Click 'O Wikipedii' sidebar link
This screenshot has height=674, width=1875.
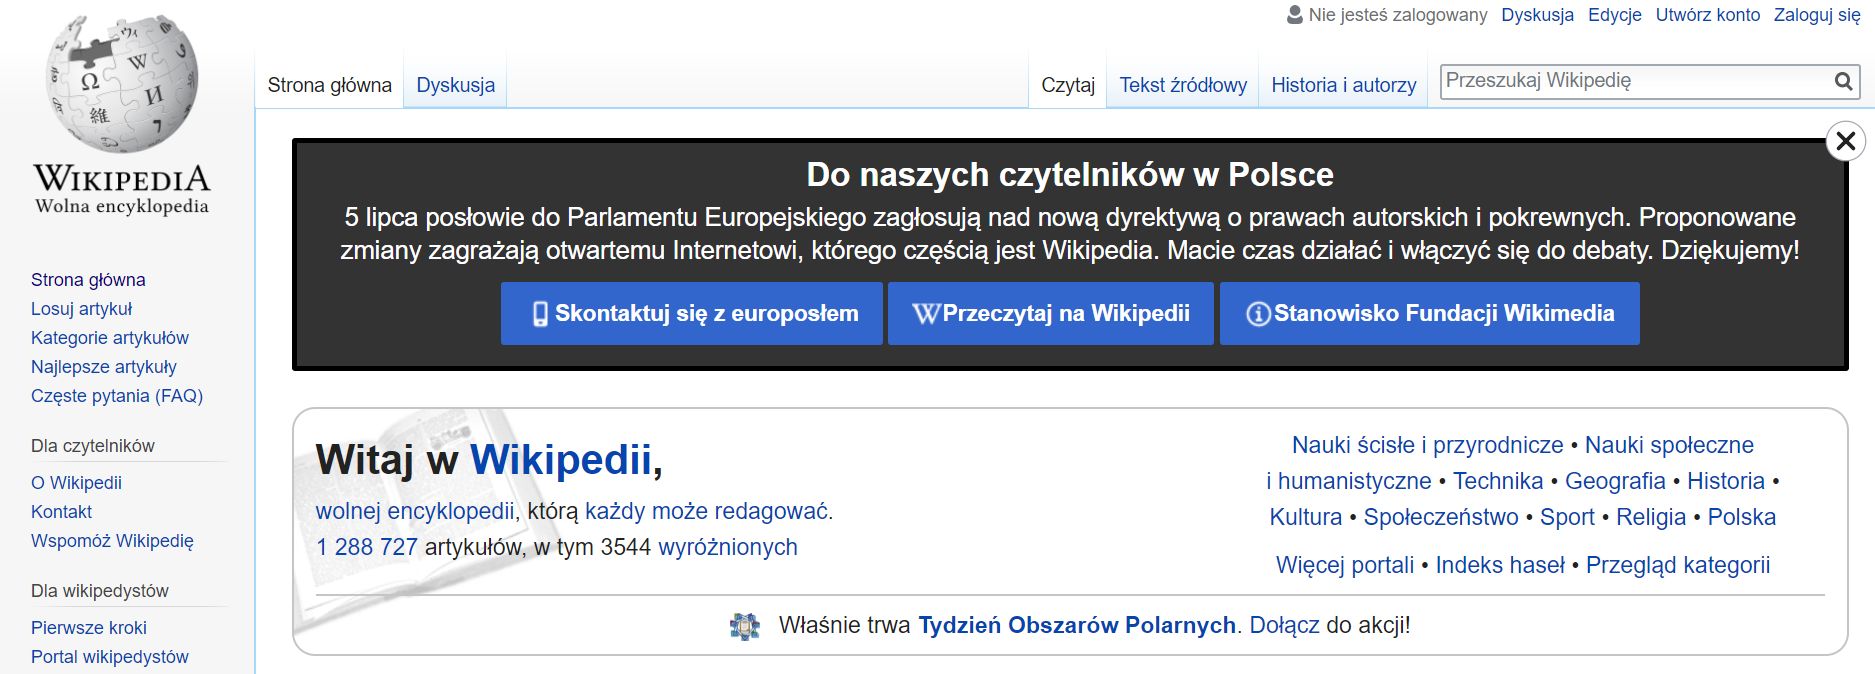(x=76, y=483)
